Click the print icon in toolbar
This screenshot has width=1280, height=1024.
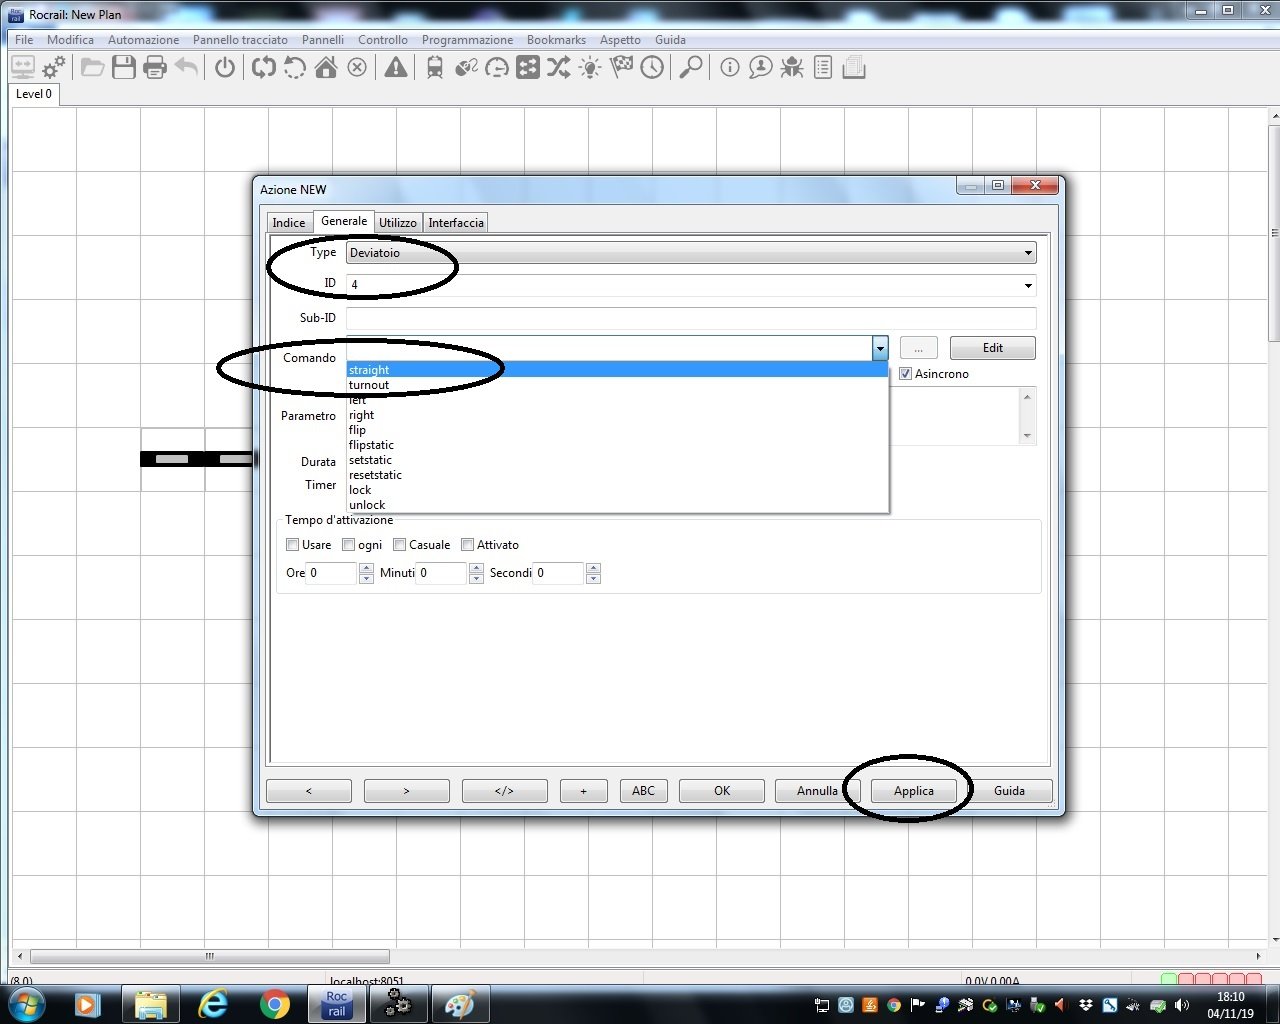155,68
